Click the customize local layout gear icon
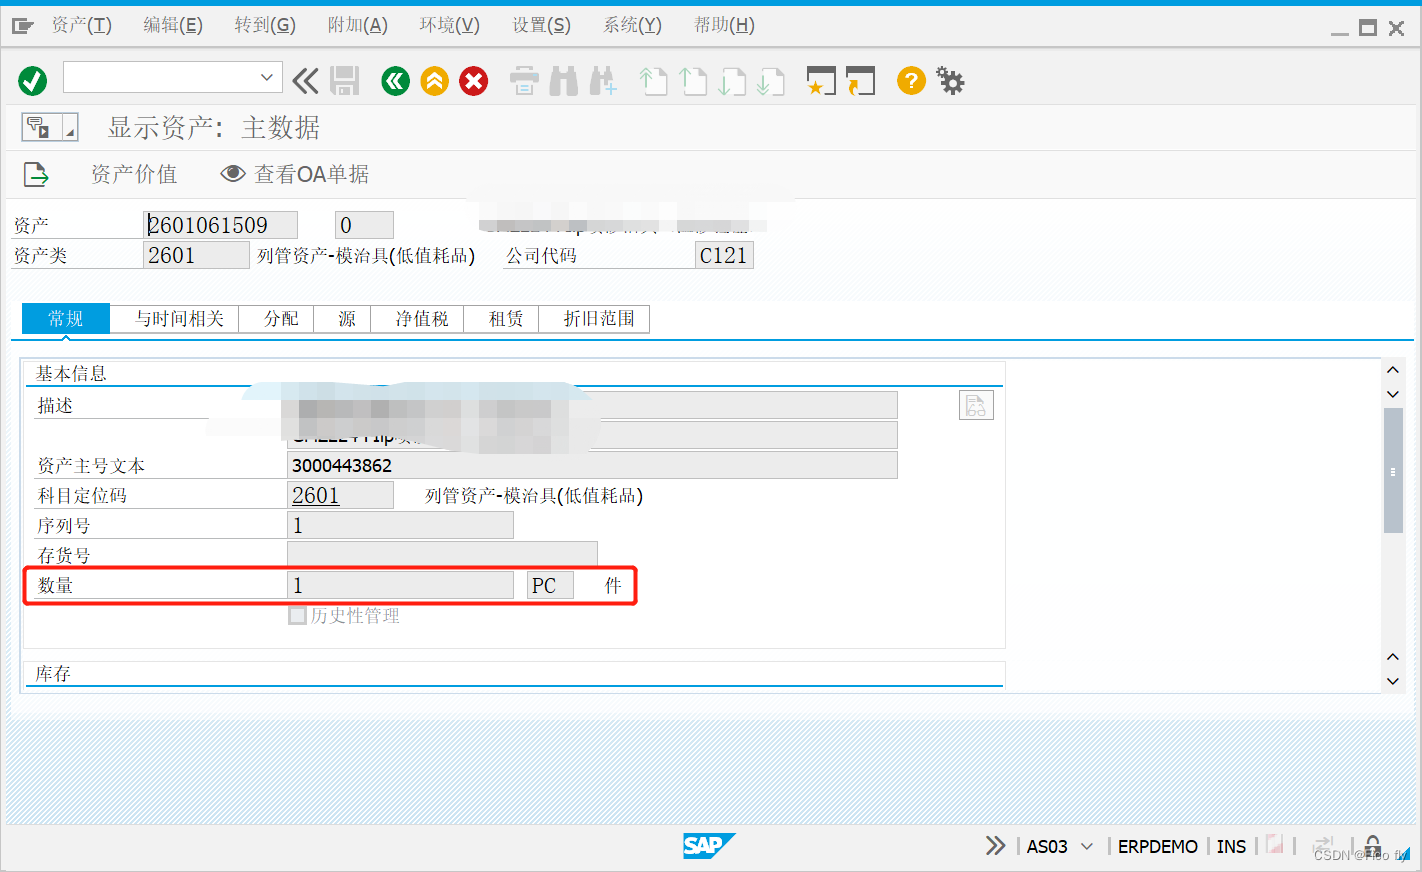Image resolution: width=1422 pixels, height=872 pixels. 950,80
